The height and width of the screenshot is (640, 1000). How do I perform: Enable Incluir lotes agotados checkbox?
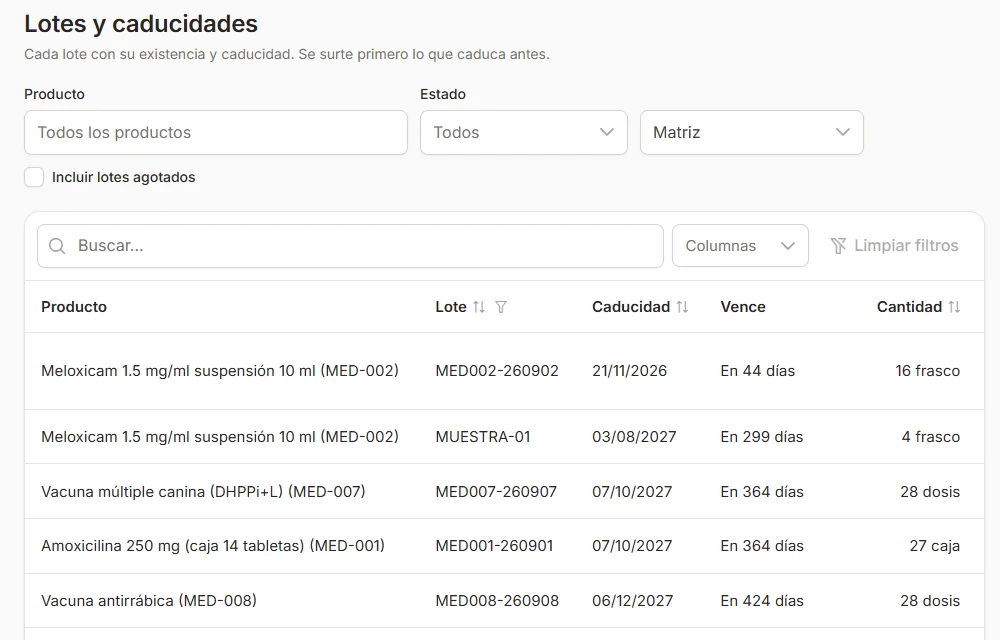(x=34, y=177)
